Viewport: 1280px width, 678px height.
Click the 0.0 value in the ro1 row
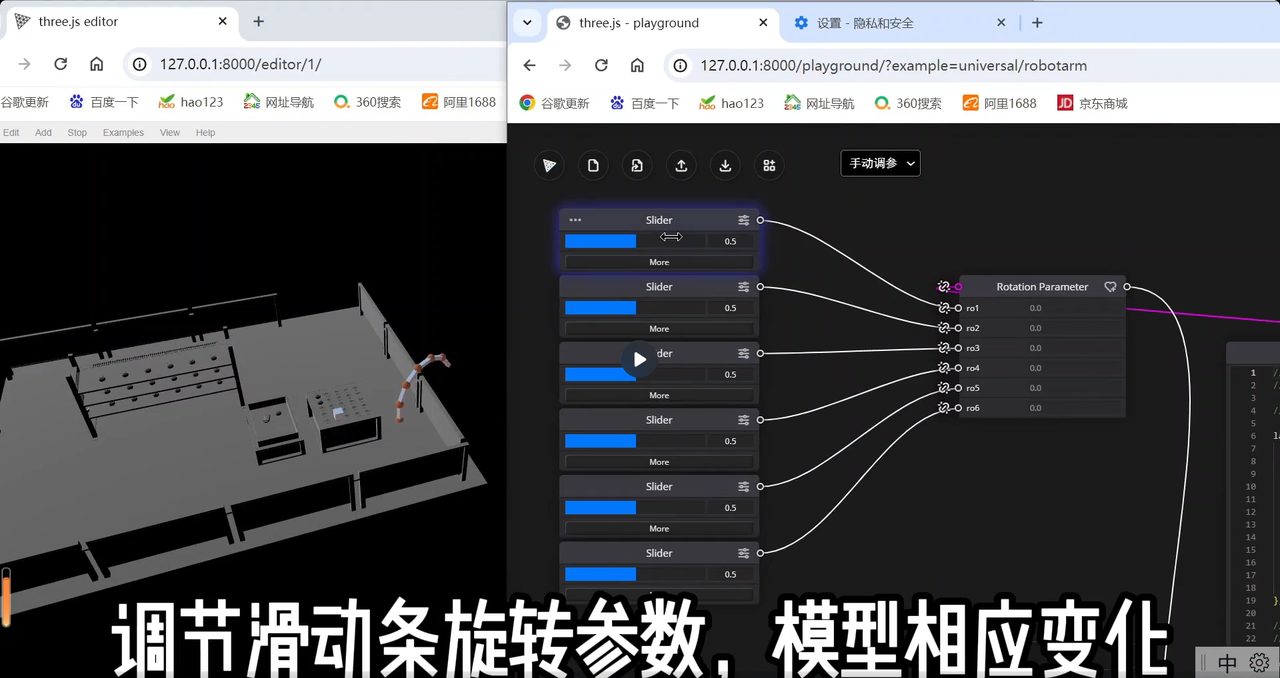[1036, 308]
